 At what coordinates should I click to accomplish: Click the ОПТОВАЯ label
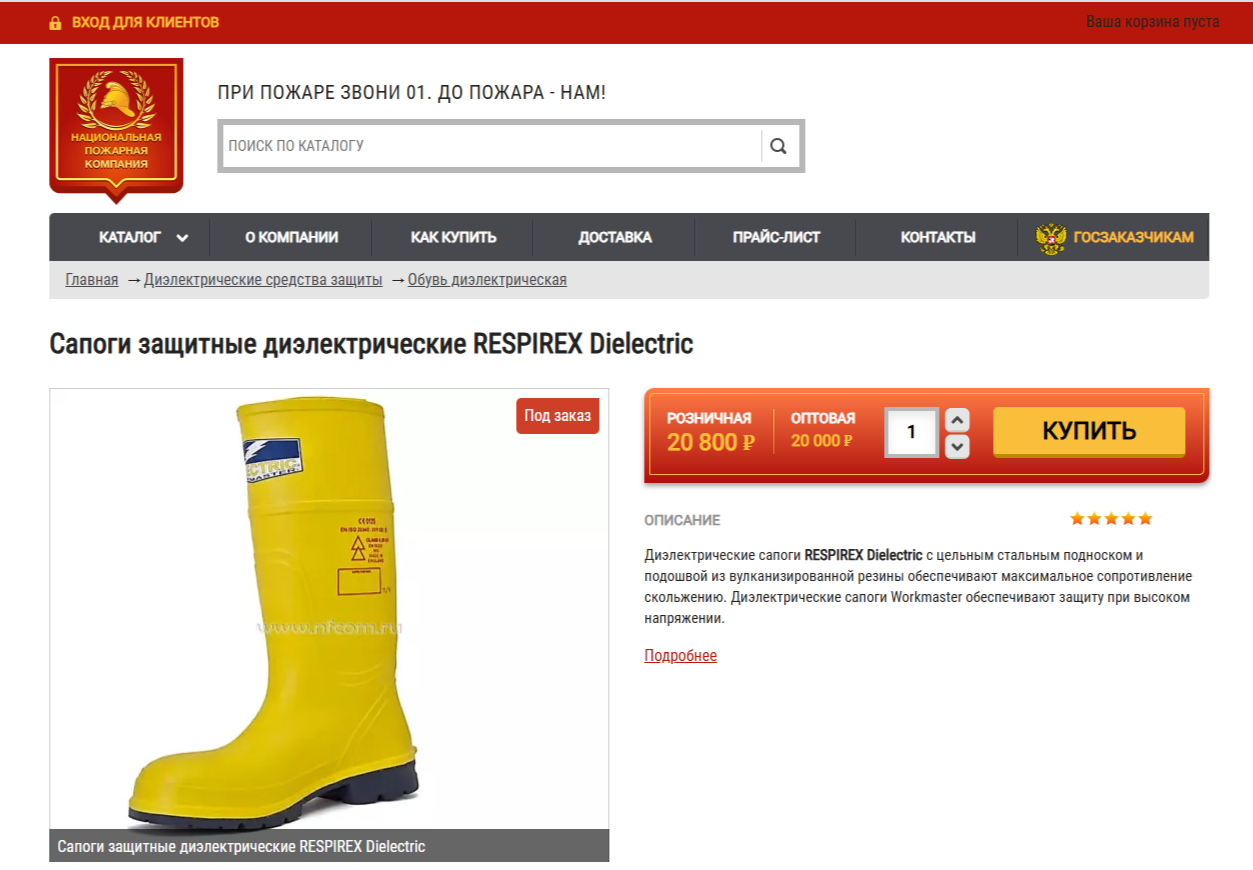pyautogui.click(x=823, y=418)
